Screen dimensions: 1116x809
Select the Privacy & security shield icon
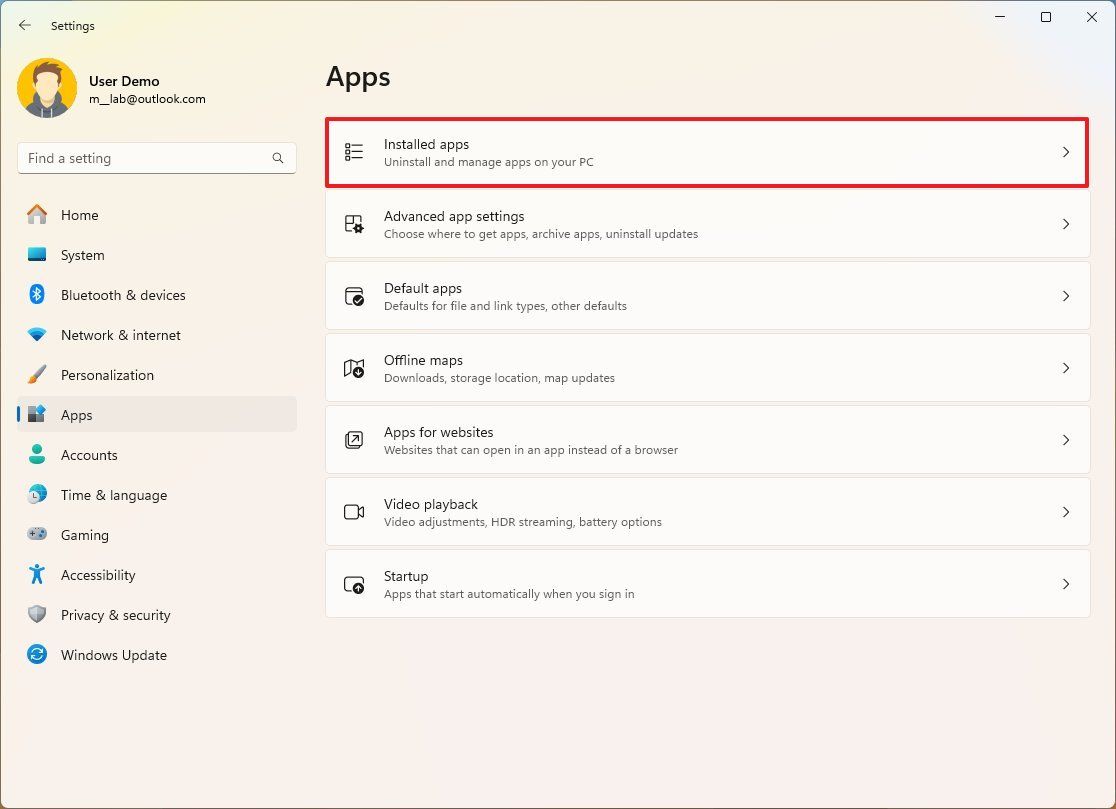[x=36, y=615]
